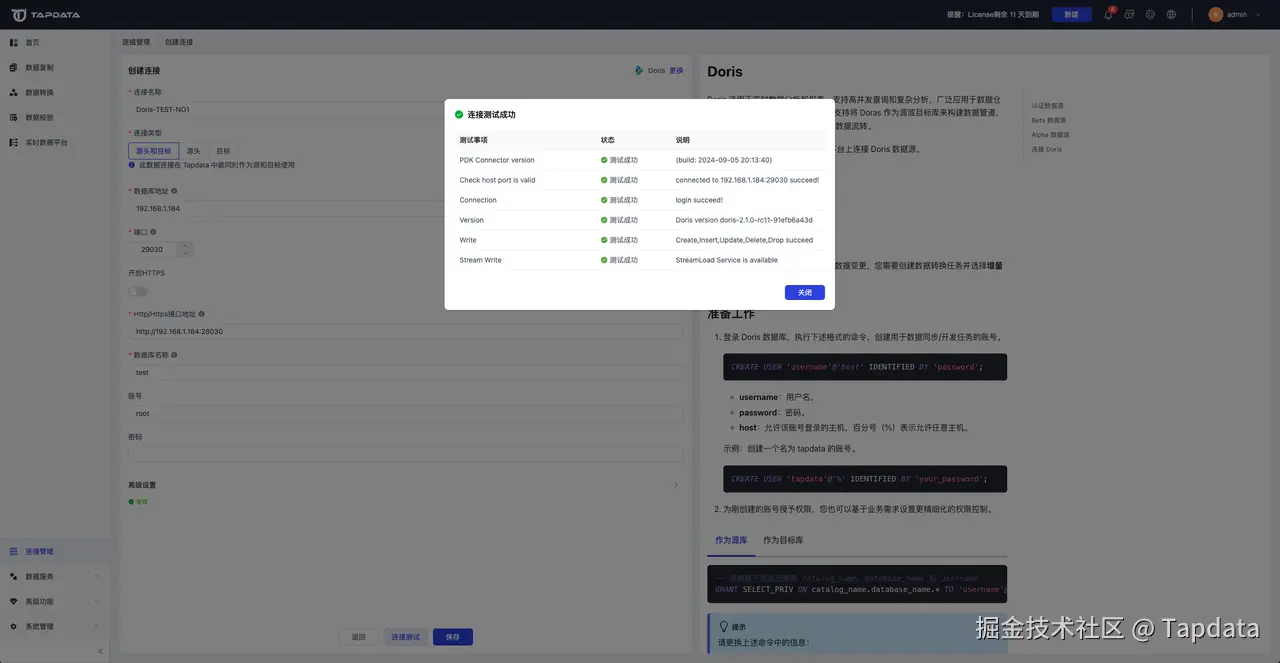The width and height of the screenshot is (1280, 663).
Task: Click the 密码 input field
Action: [x=405, y=453]
